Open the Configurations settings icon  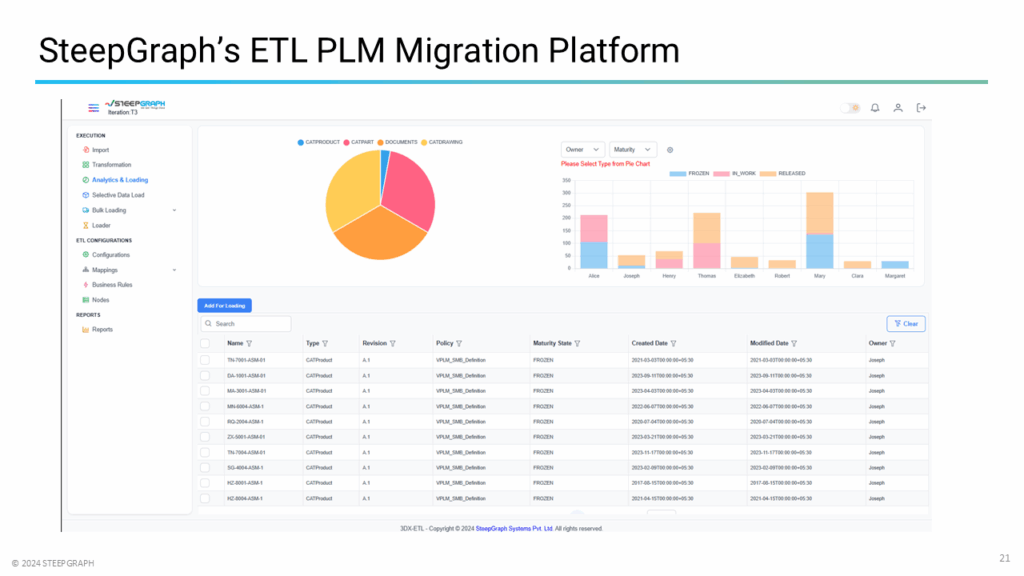point(84,254)
